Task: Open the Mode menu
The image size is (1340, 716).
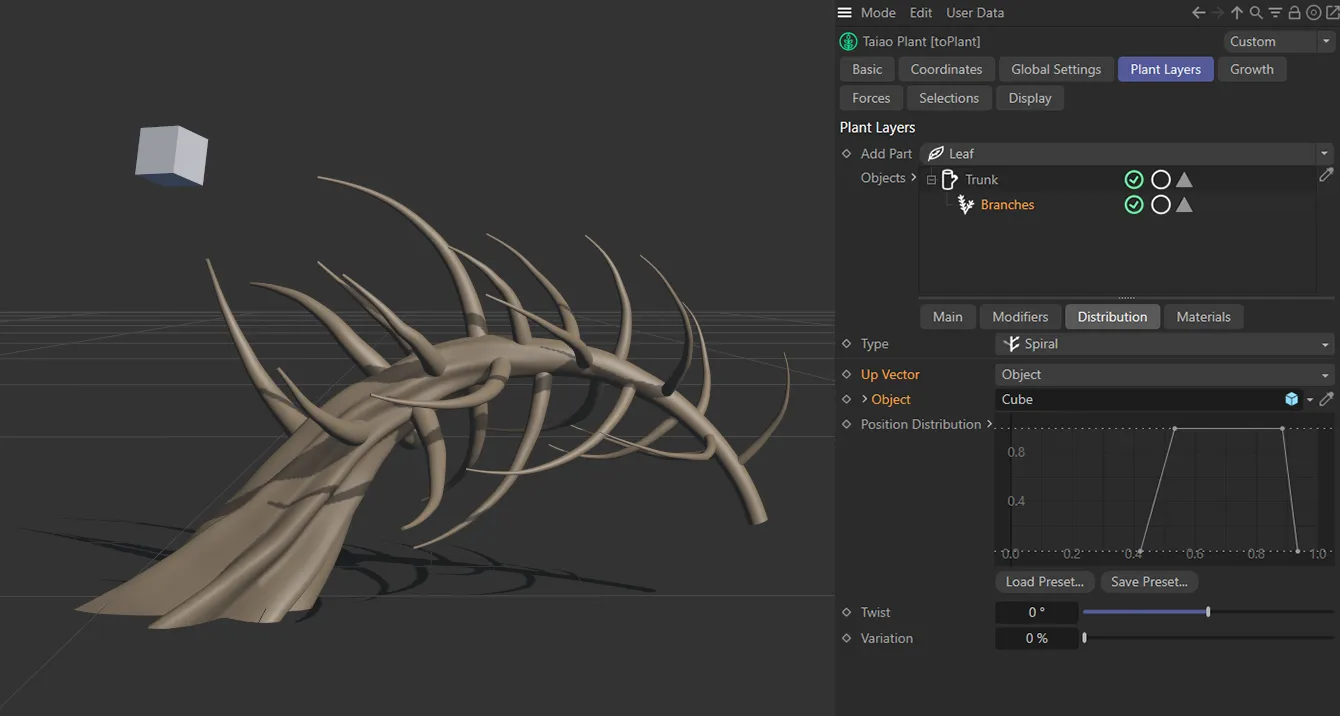Action: pyautogui.click(x=878, y=12)
